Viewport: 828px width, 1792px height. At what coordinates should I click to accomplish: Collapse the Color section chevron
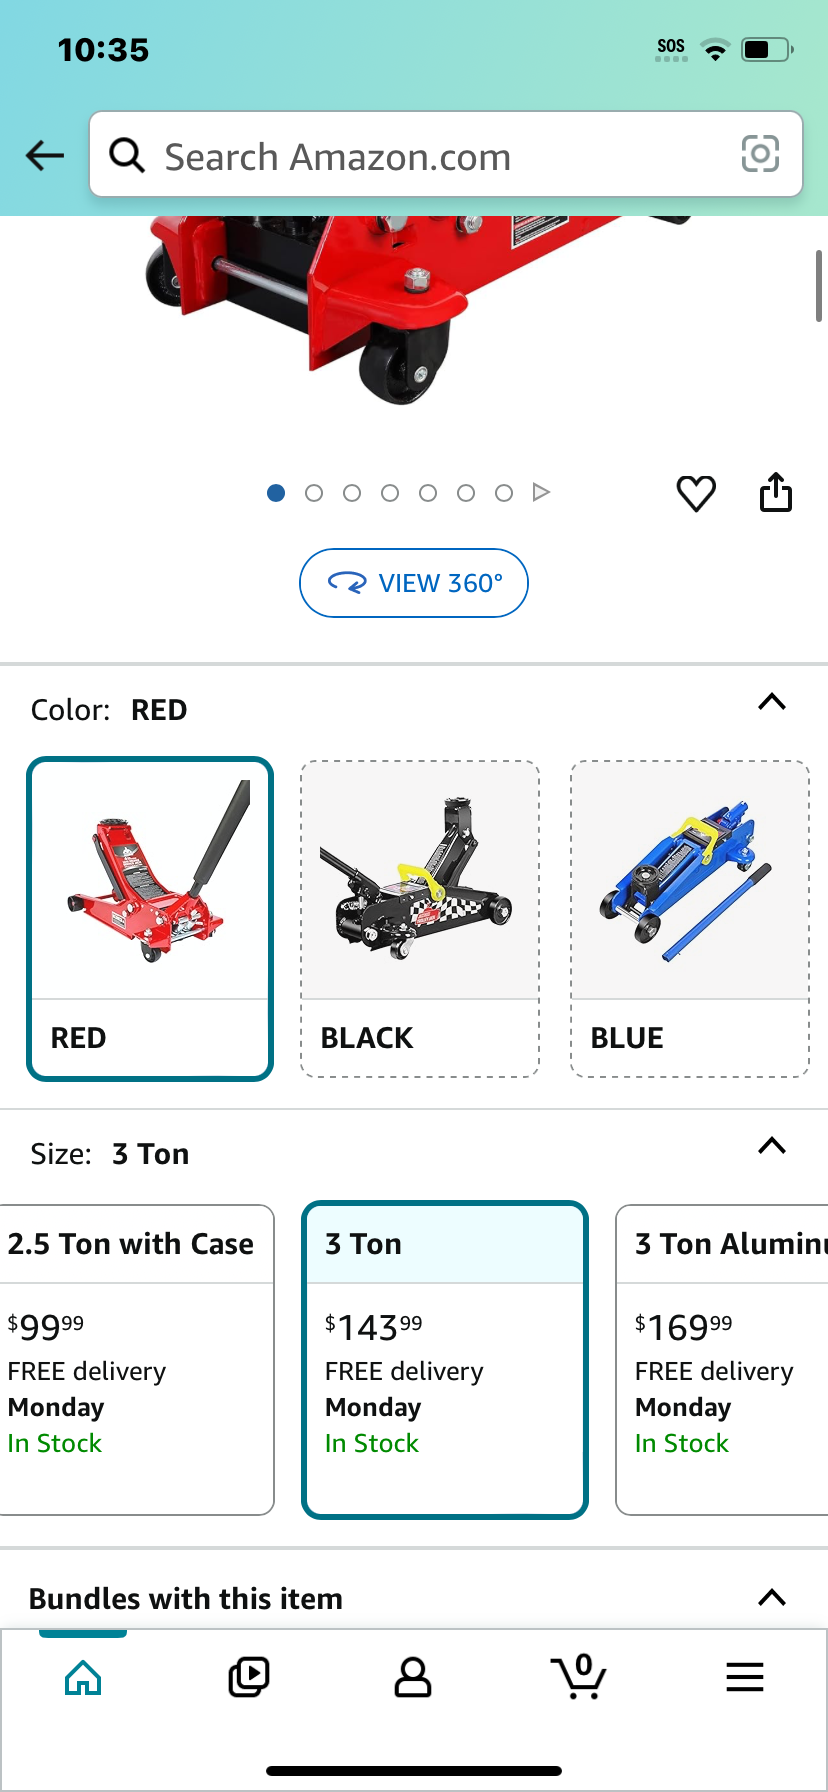[772, 702]
